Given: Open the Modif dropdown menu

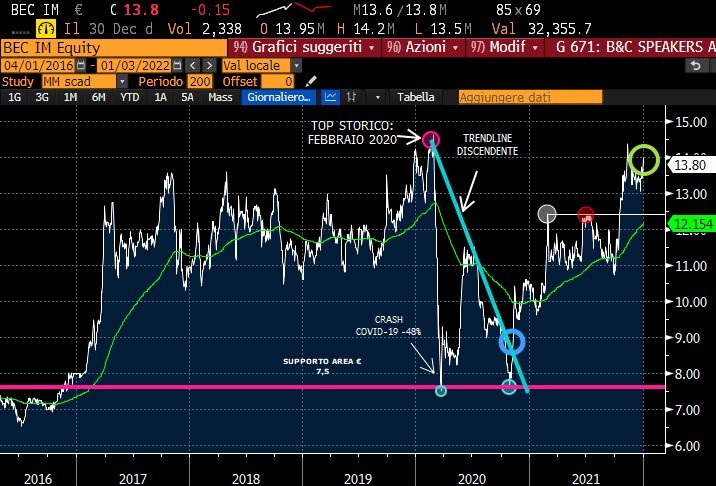Looking at the screenshot, I should click(505, 47).
